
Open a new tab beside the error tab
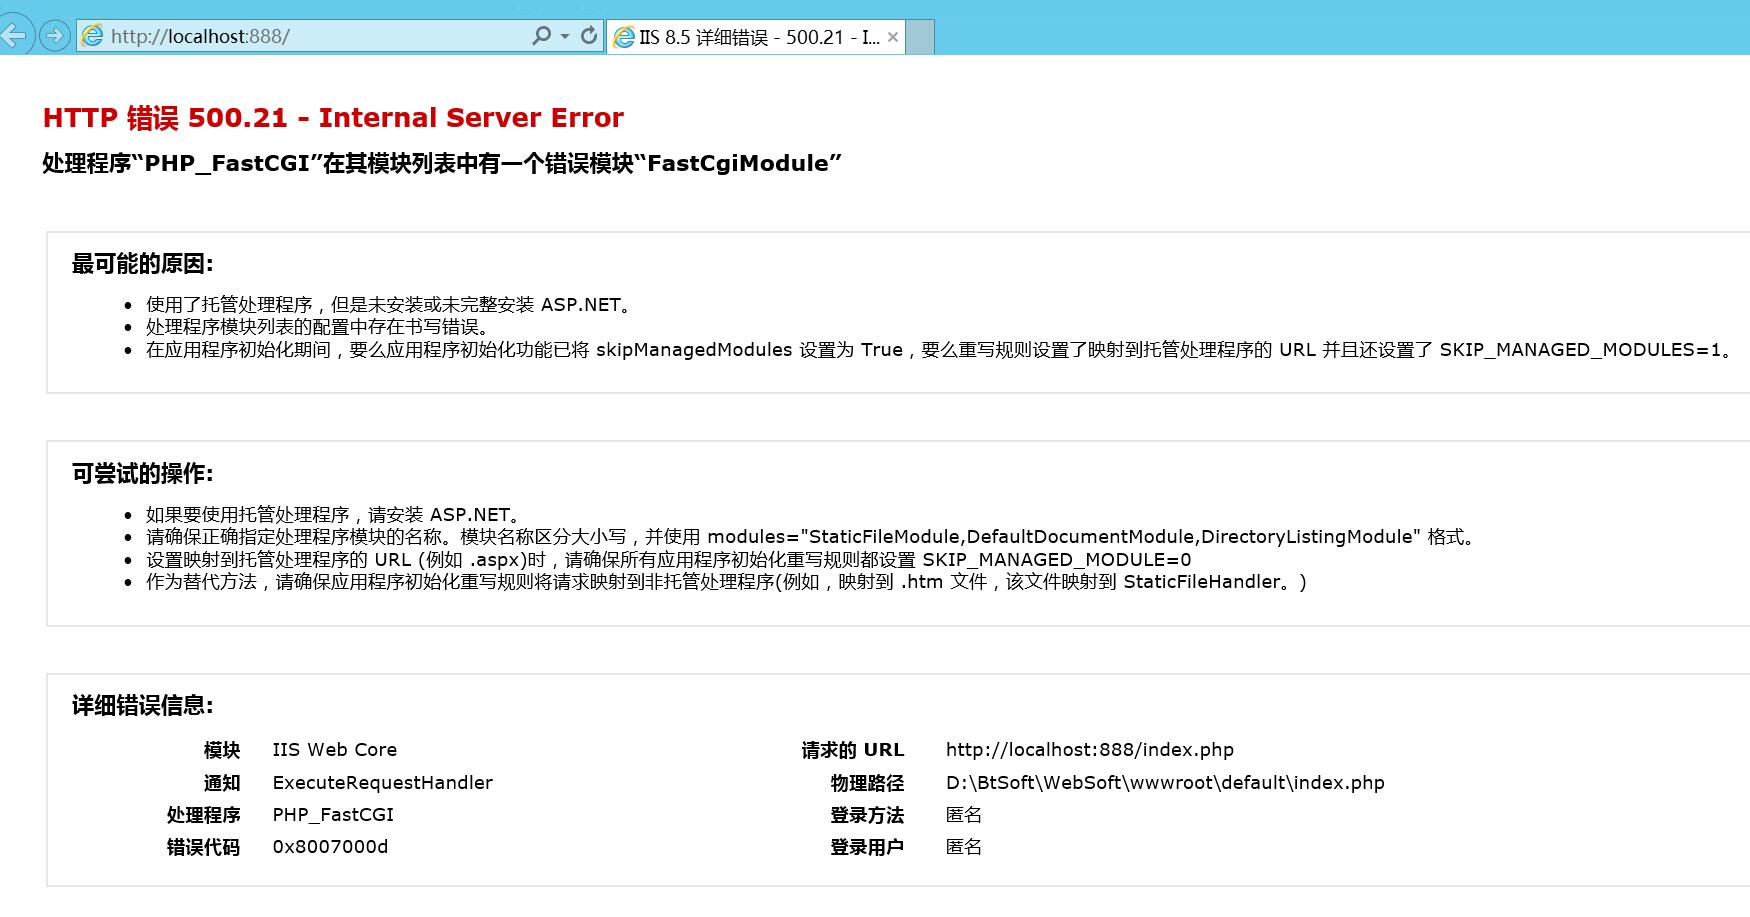point(920,37)
